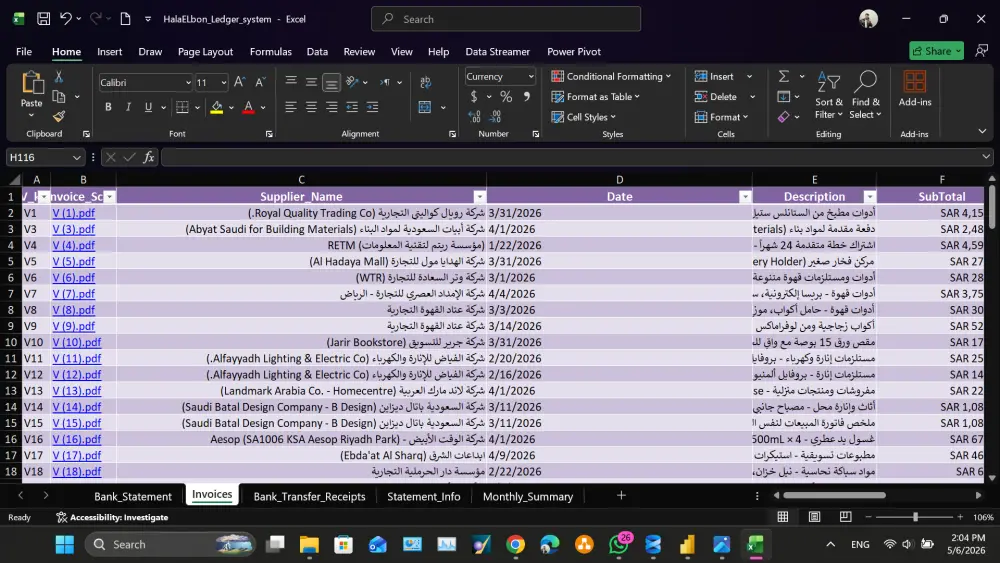
Task: Toggle Top Align vertical alignment
Action: pyautogui.click(x=291, y=81)
